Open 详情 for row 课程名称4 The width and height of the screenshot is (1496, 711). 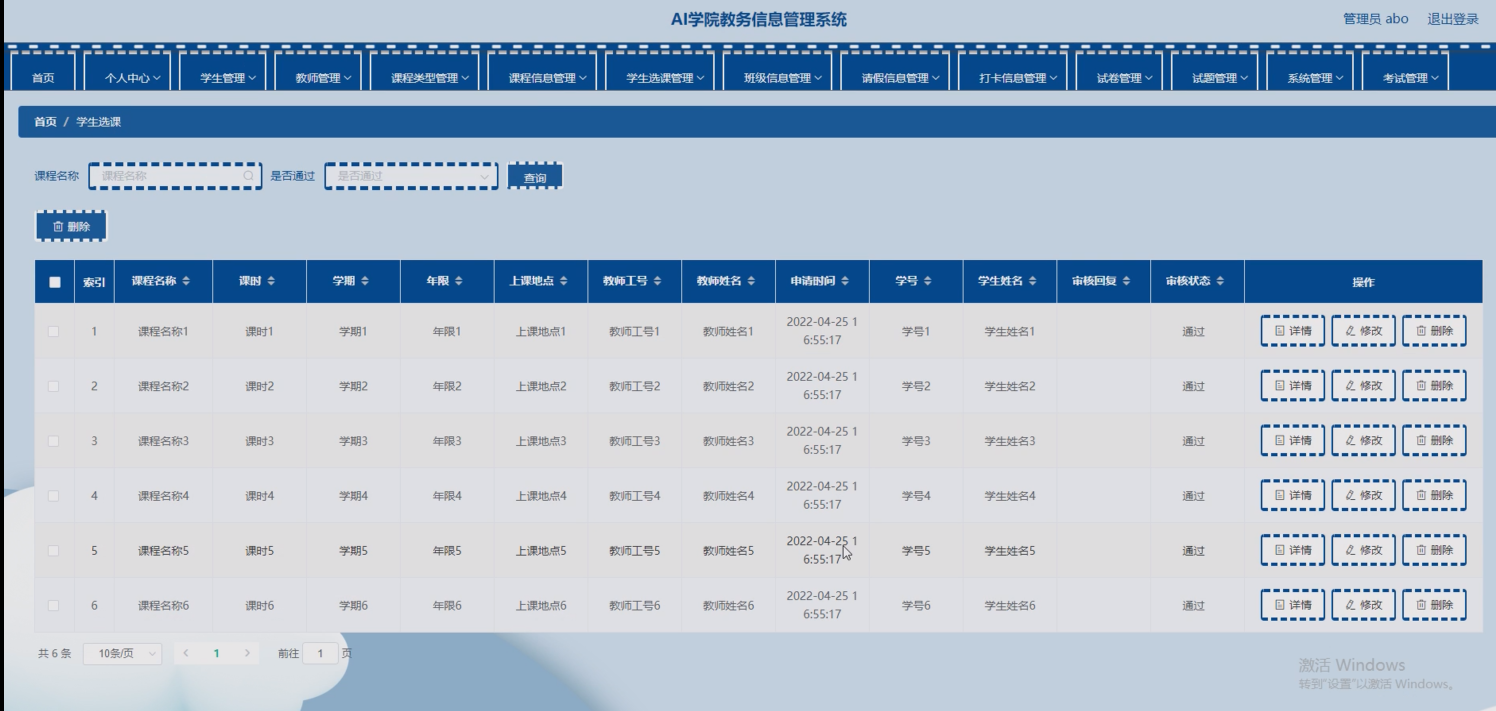pyautogui.click(x=1292, y=496)
